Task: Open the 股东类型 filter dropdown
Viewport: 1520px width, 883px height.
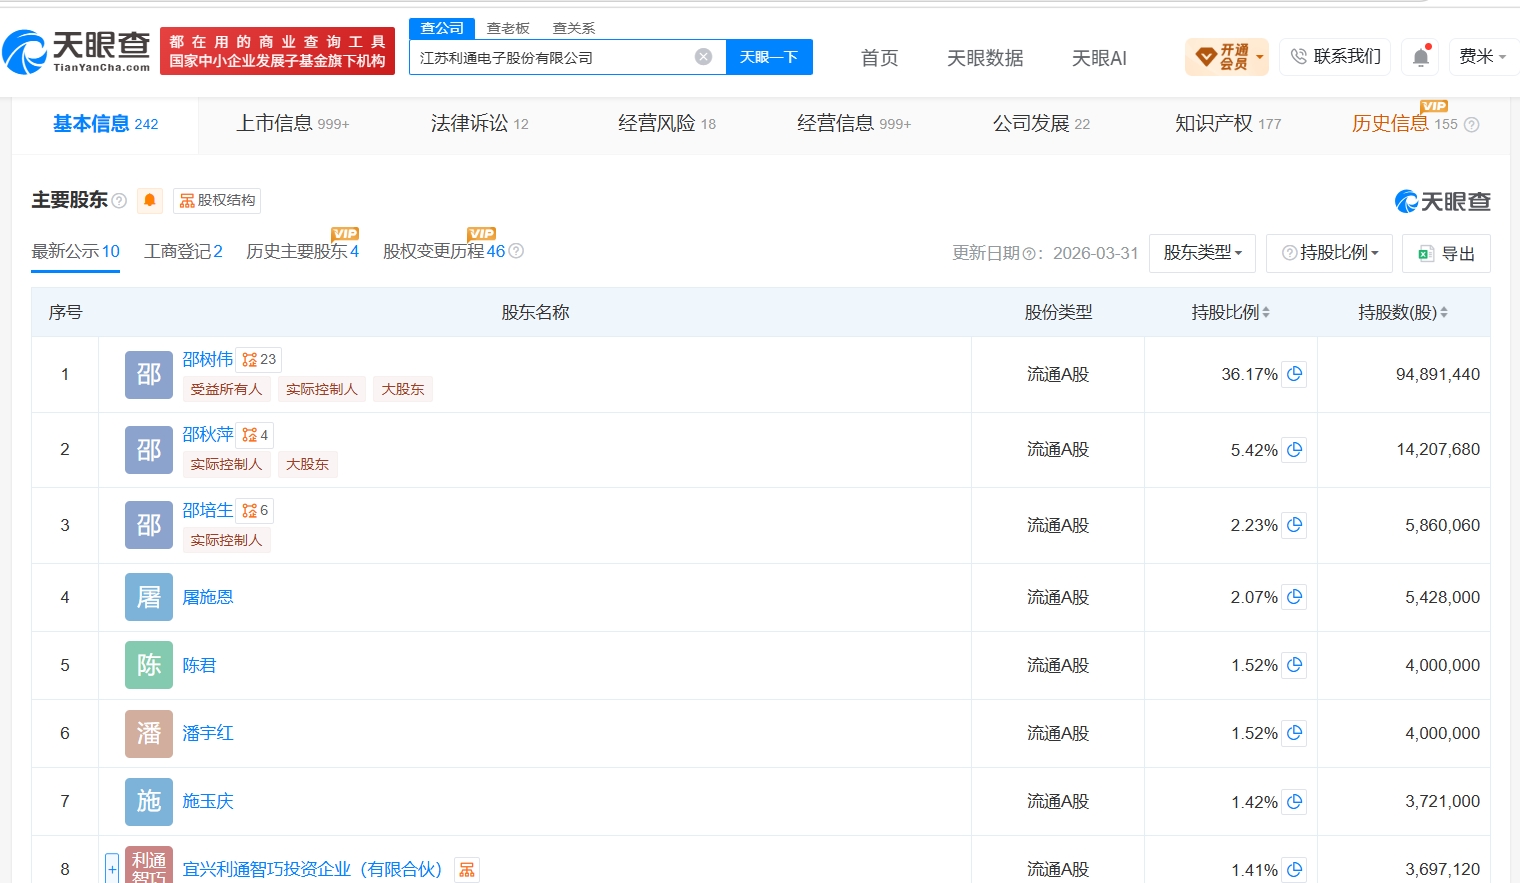Action: 1202,253
